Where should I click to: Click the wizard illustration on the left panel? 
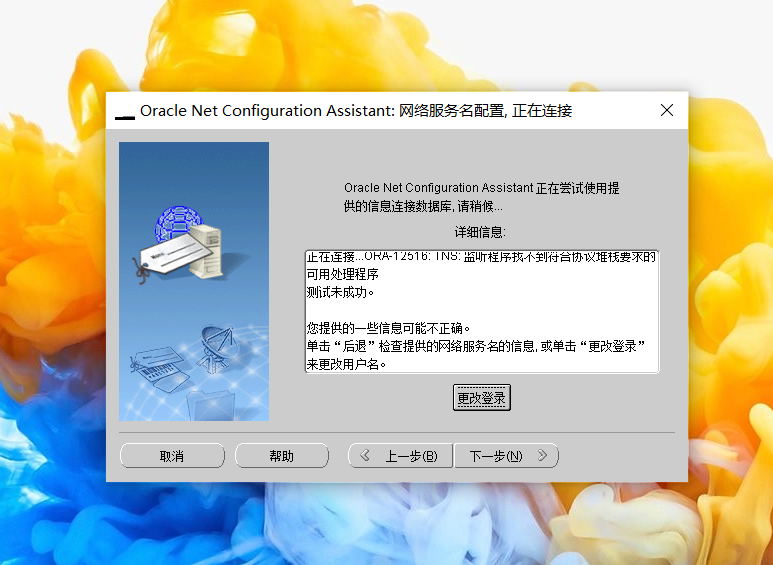[194, 282]
